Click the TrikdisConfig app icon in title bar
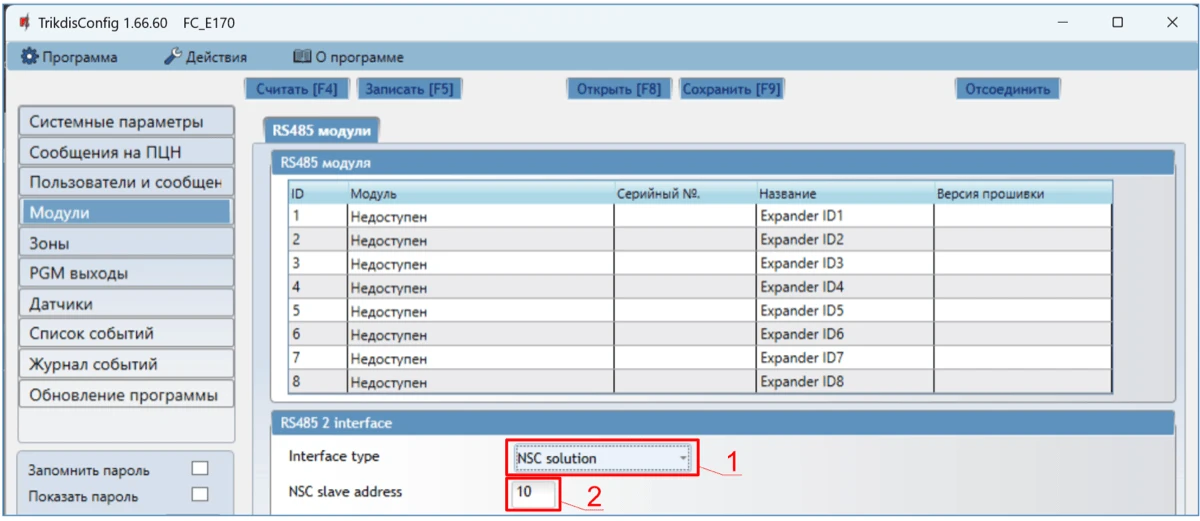Image resolution: width=1200 pixels, height=521 pixels. click(x=24, y=22)
